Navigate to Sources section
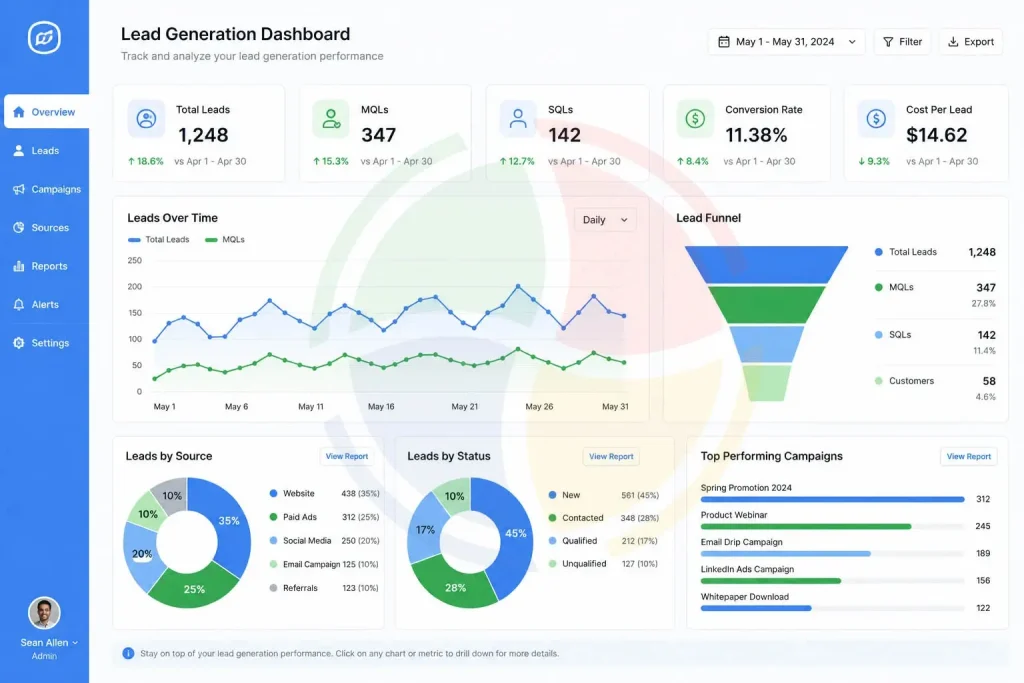Image resolution: width=1024 pixels, height=683 pixels. pos(44,227)
